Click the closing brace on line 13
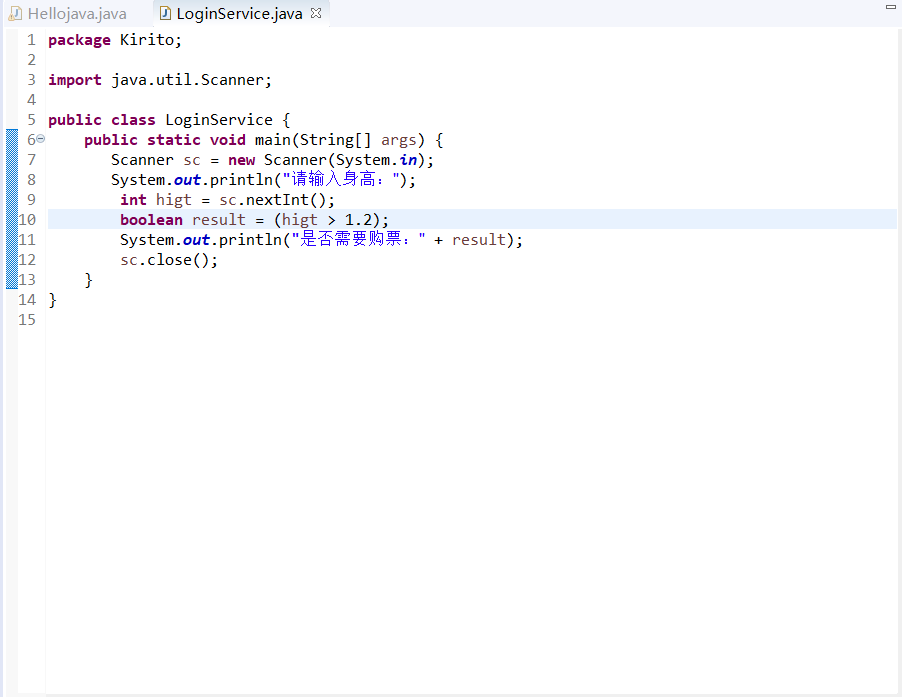Image resolution: width=902 pixels, height=697 pixels. (x=89, y=280)
